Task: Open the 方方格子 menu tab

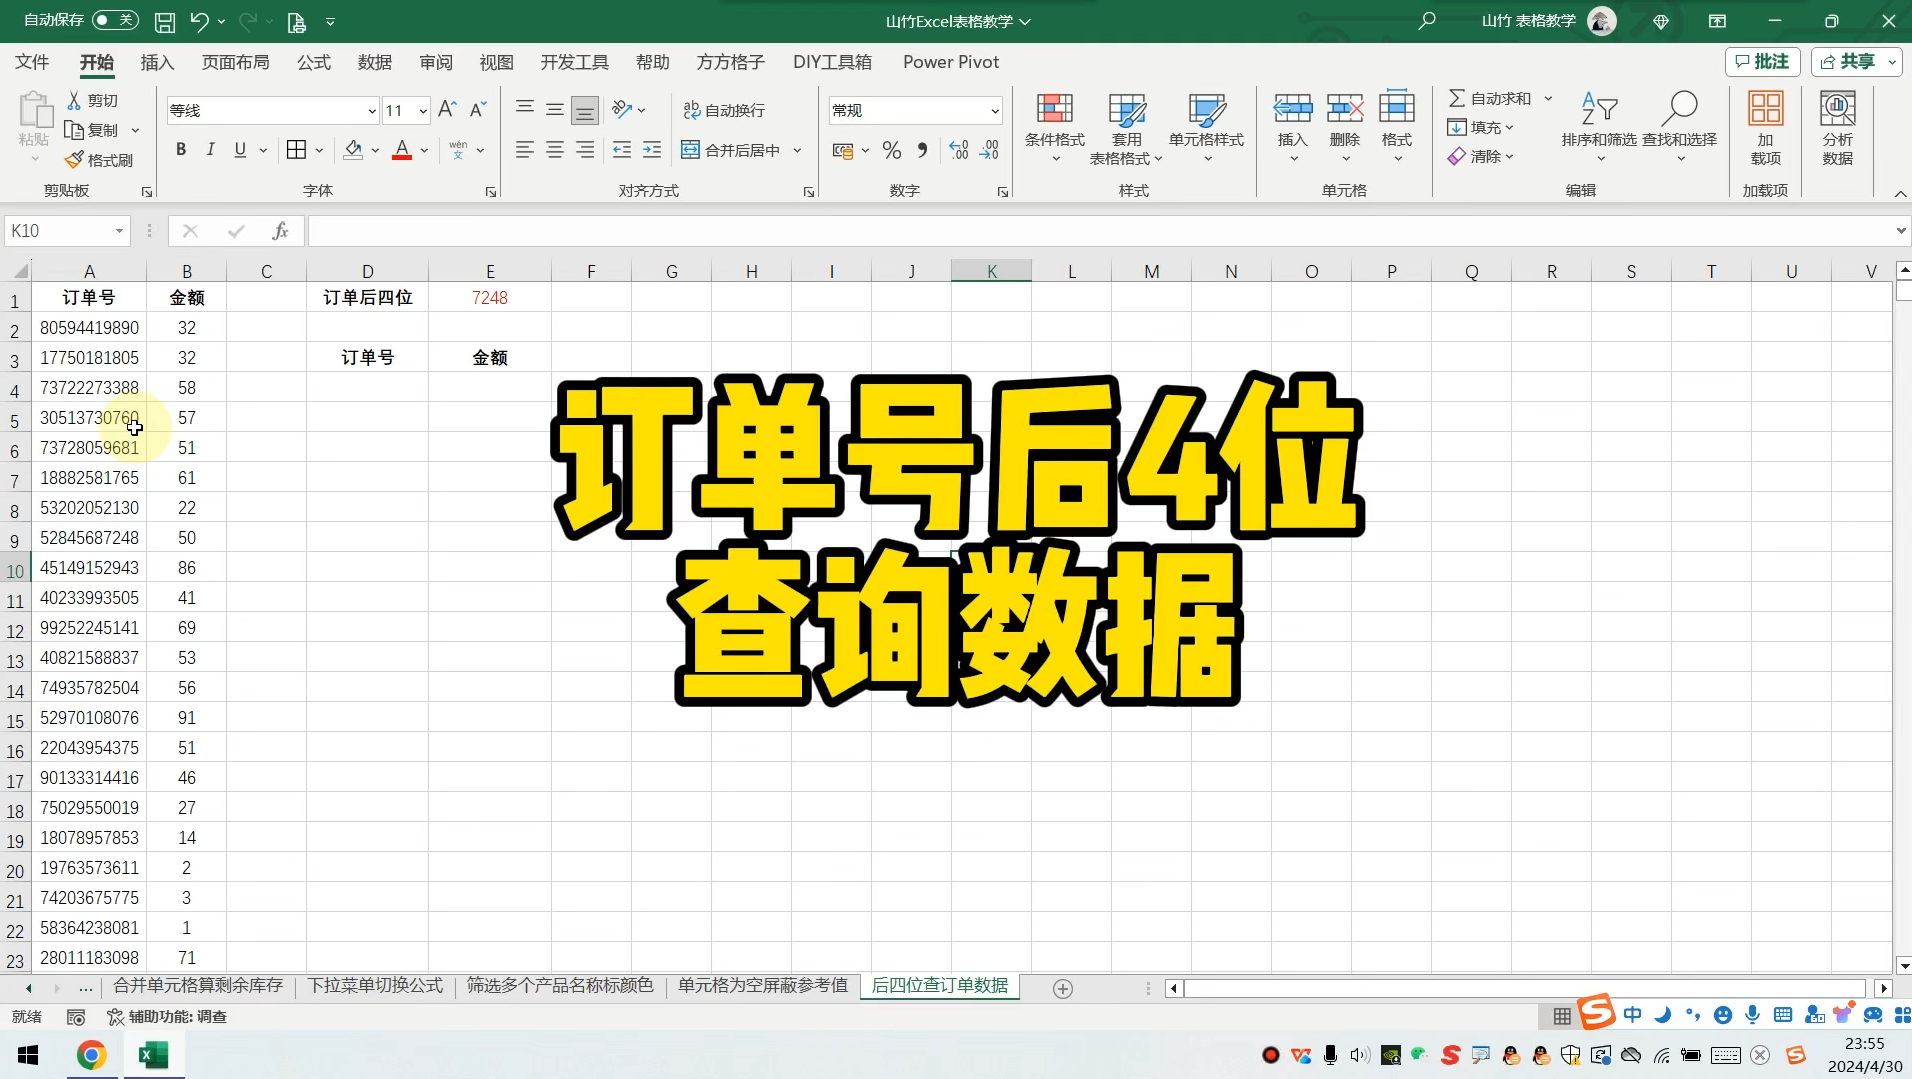Action: 728,61
